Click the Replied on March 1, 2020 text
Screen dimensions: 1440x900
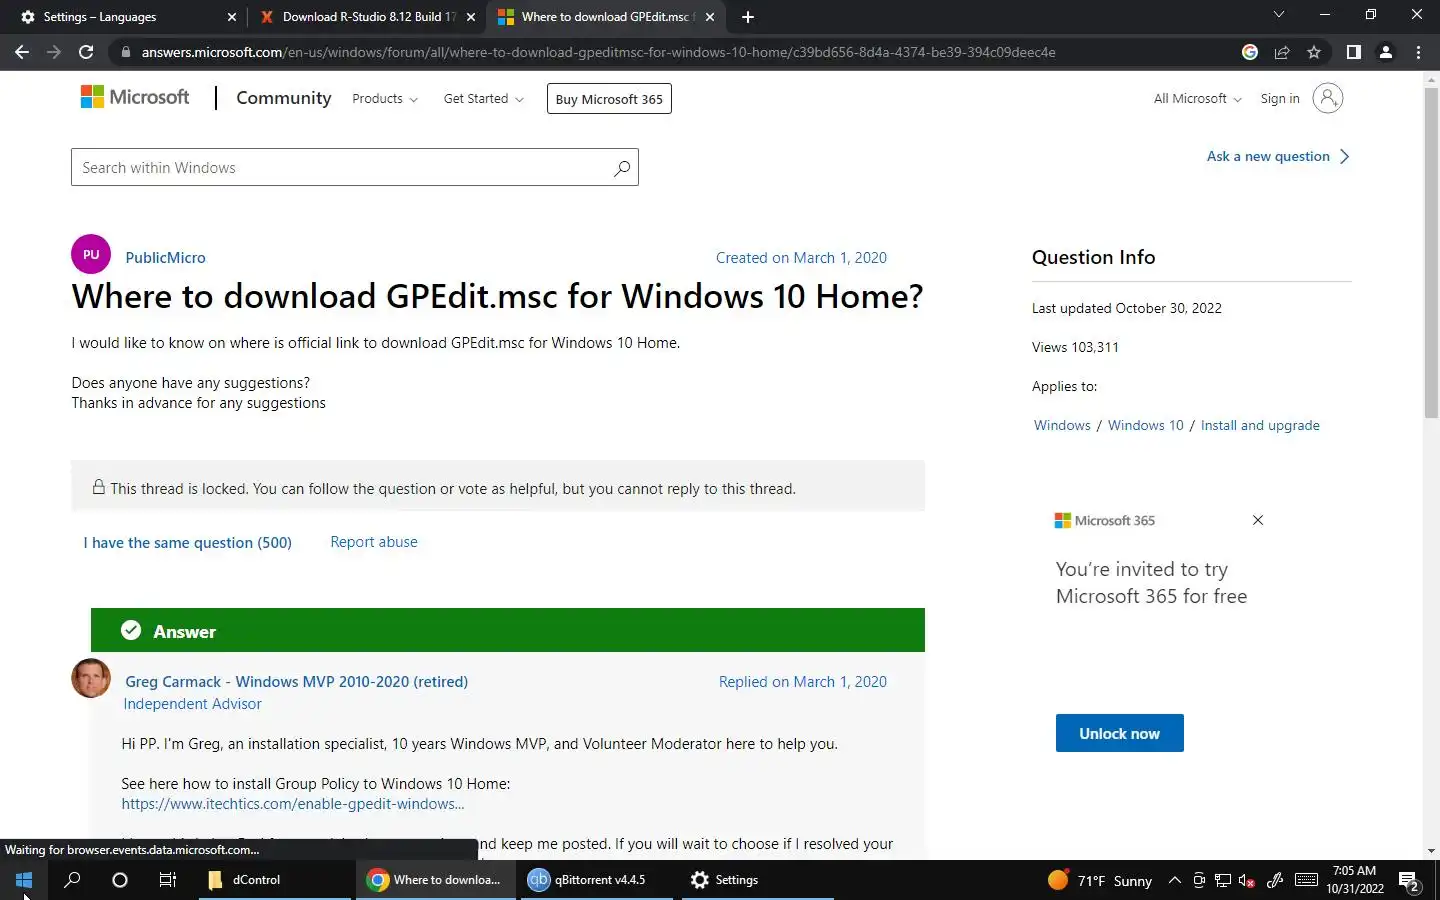(803, 682)
